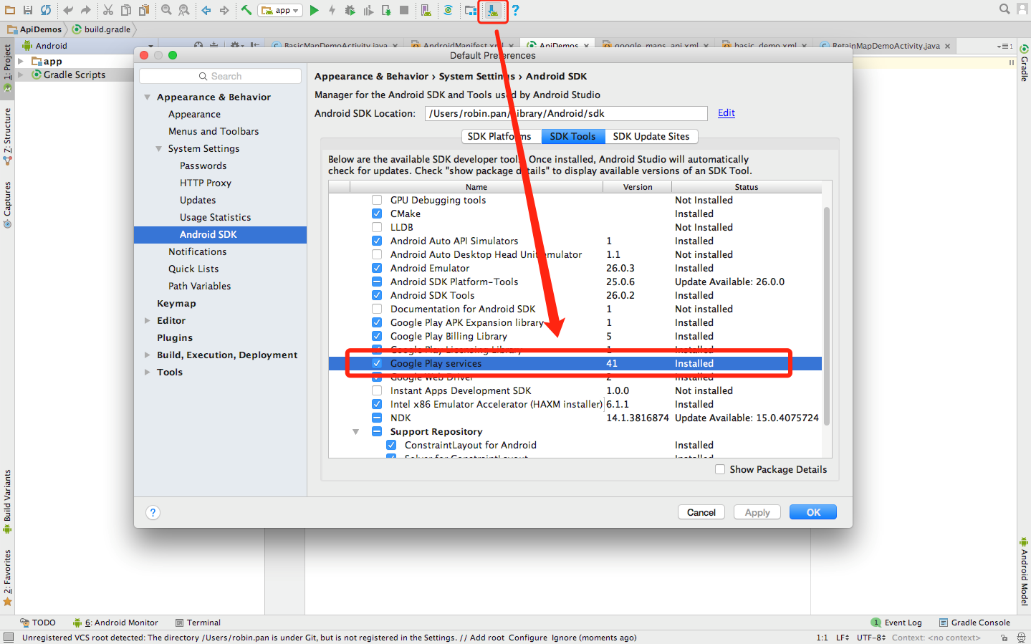Expand the Editor settings section
The height and width of the screenshot is (644, 1031).
pyautogui.click(x=147, y=320)
